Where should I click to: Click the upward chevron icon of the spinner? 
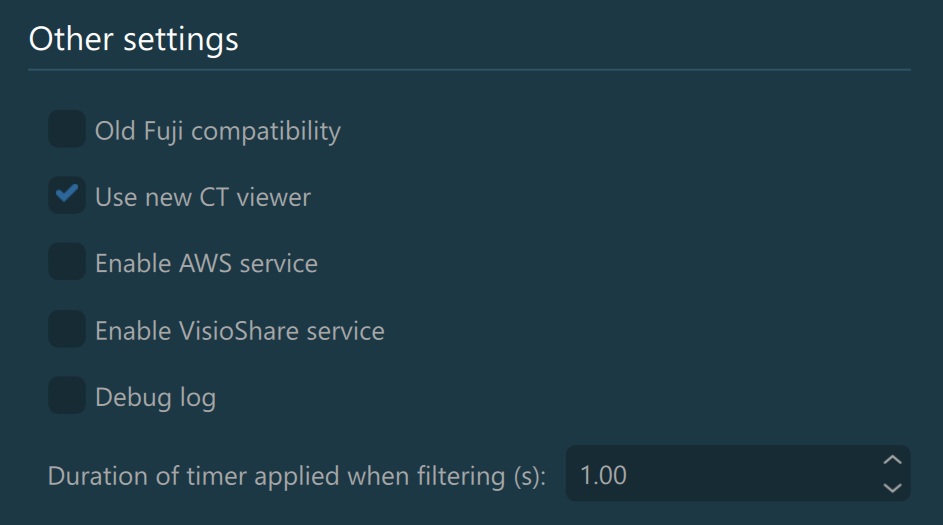(893, 460)
